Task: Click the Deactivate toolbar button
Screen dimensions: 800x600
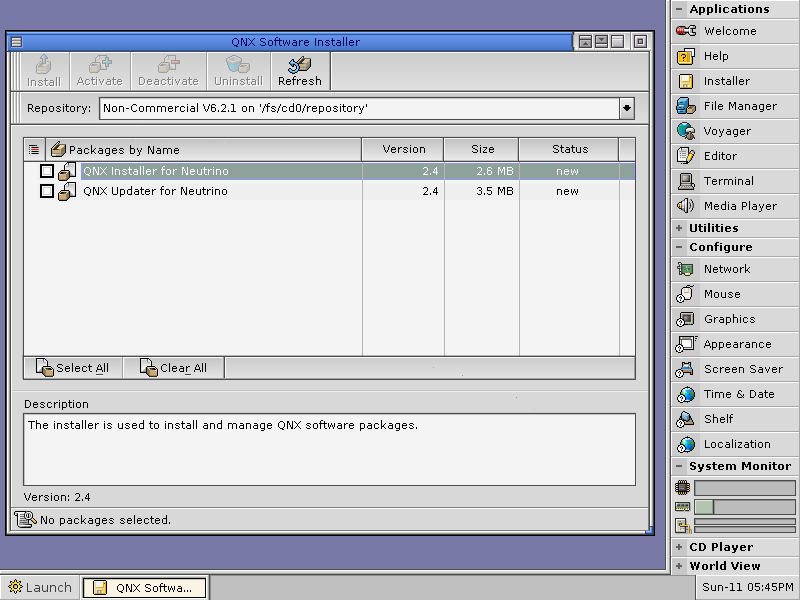Action: point(168,71)
